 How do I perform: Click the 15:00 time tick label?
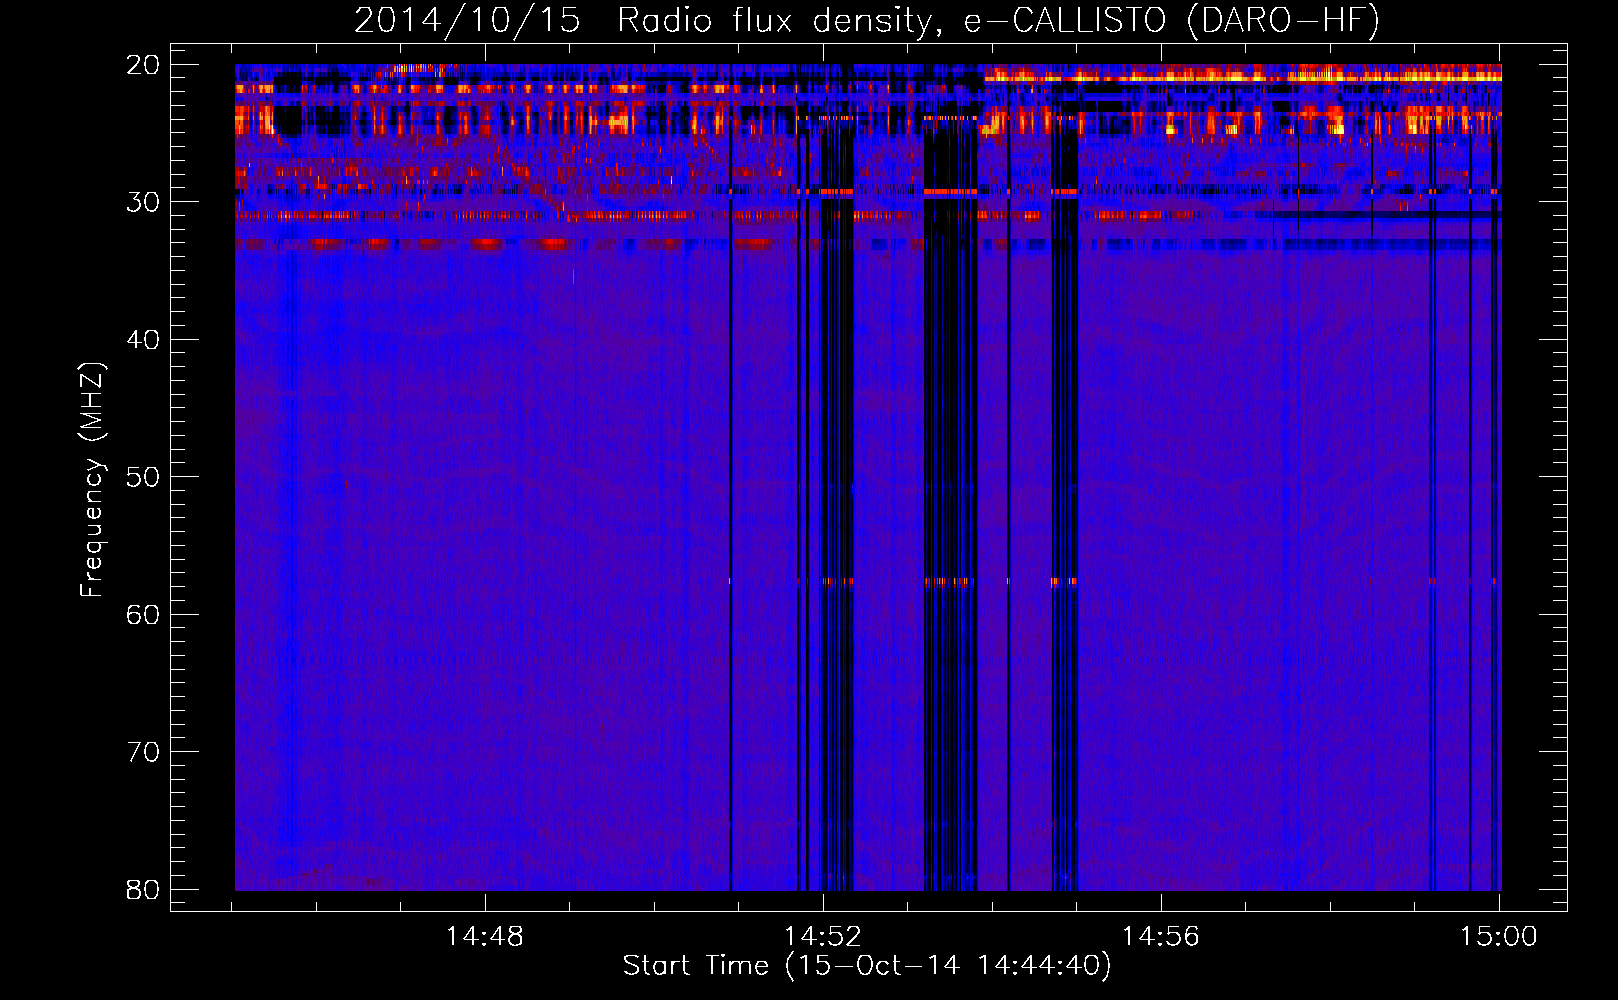click(x=1498, y=937)
